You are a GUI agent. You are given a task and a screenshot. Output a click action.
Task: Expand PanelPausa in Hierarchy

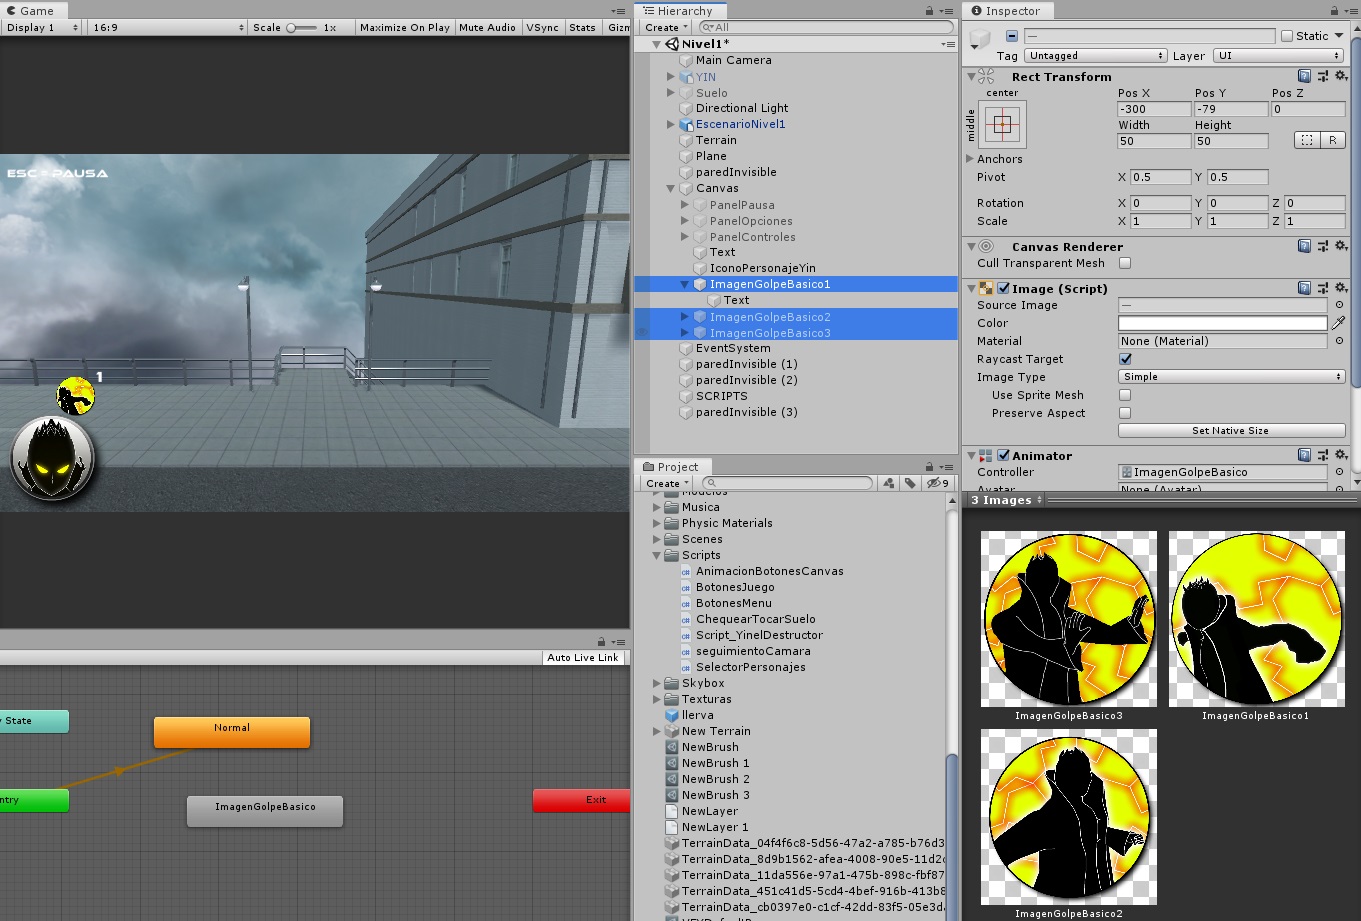click(685, 205)
